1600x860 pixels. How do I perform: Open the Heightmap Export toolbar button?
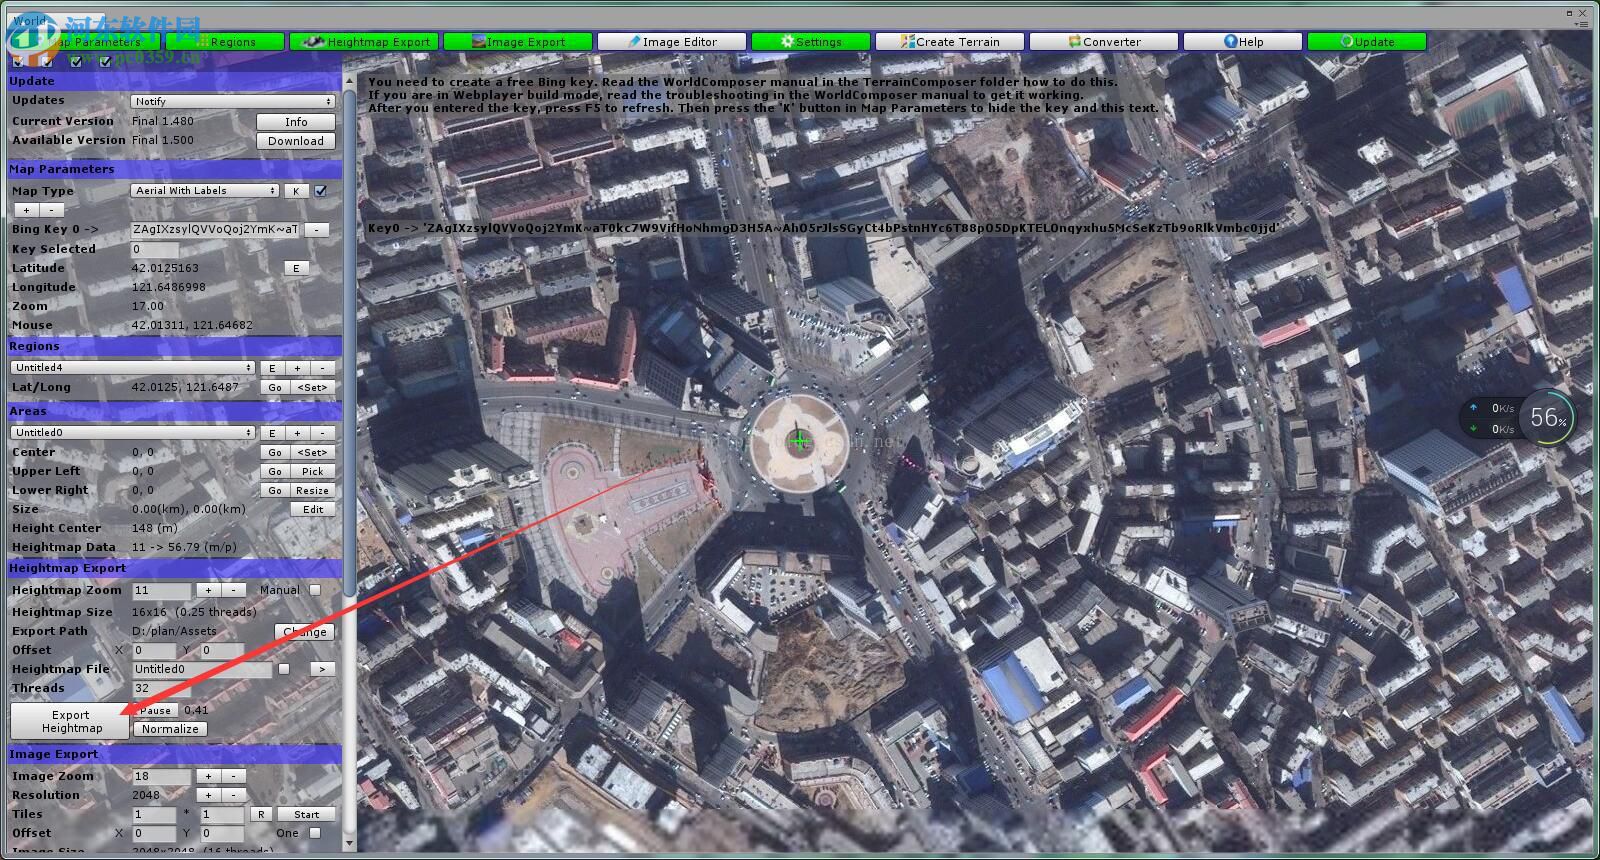point(364,42)
